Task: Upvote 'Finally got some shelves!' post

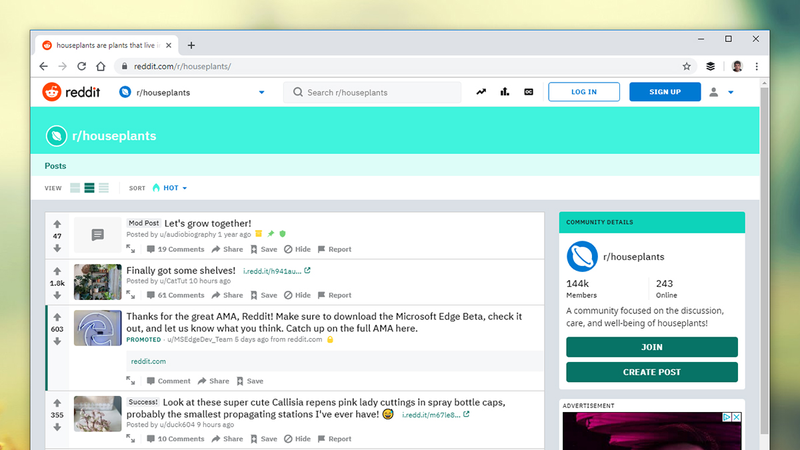Action: tap(57, 271)
